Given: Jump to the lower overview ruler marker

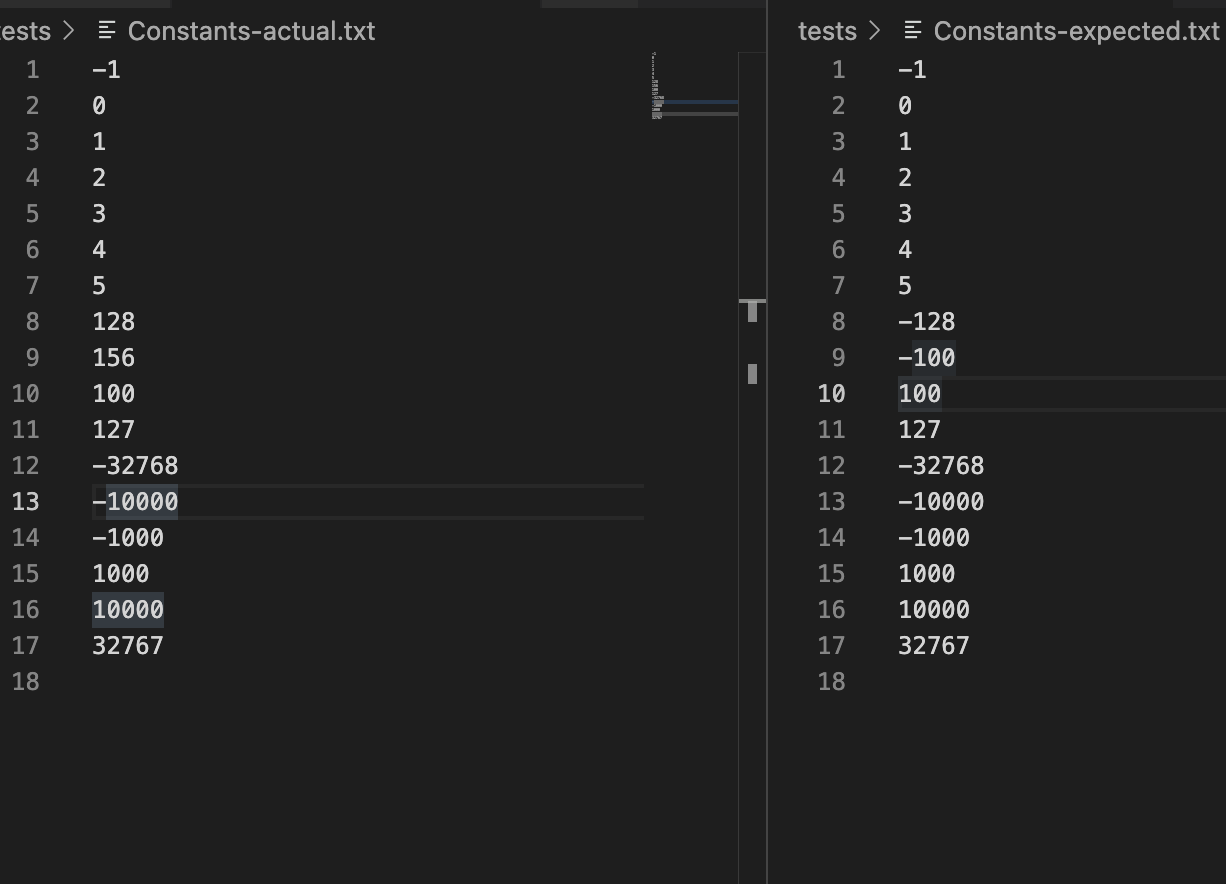Looking at the screenshot, I should coord(752,374).
